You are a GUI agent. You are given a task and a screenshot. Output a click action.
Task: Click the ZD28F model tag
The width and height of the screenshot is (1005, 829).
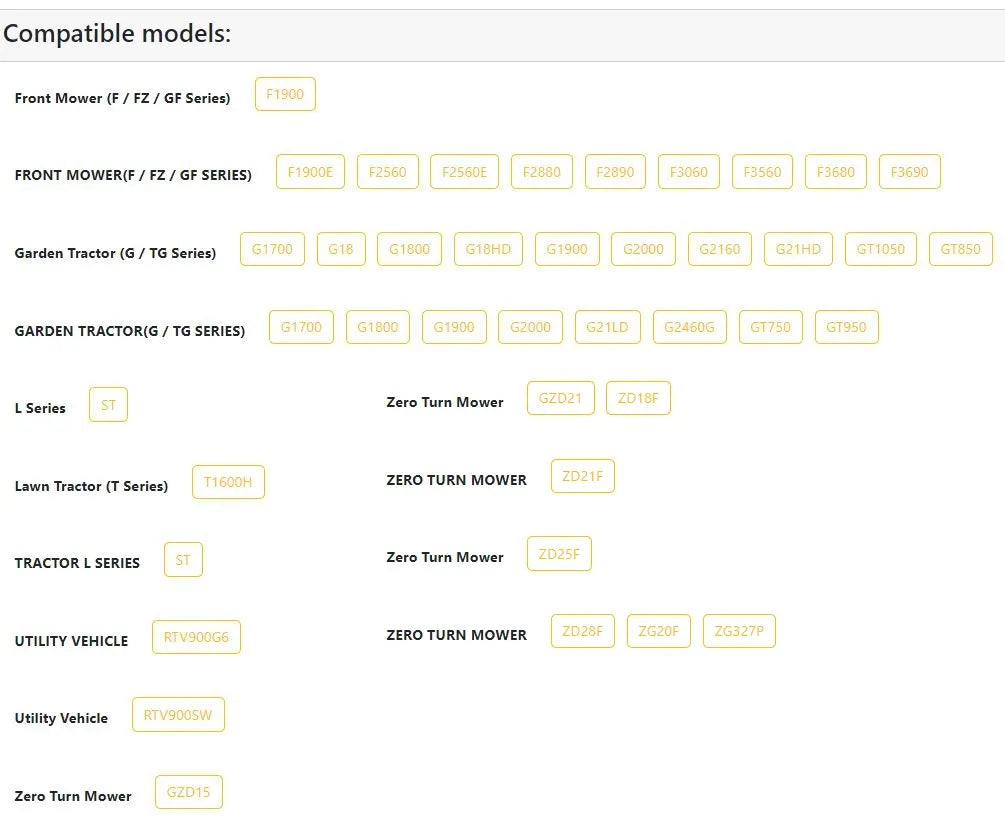tap(583, 632)
